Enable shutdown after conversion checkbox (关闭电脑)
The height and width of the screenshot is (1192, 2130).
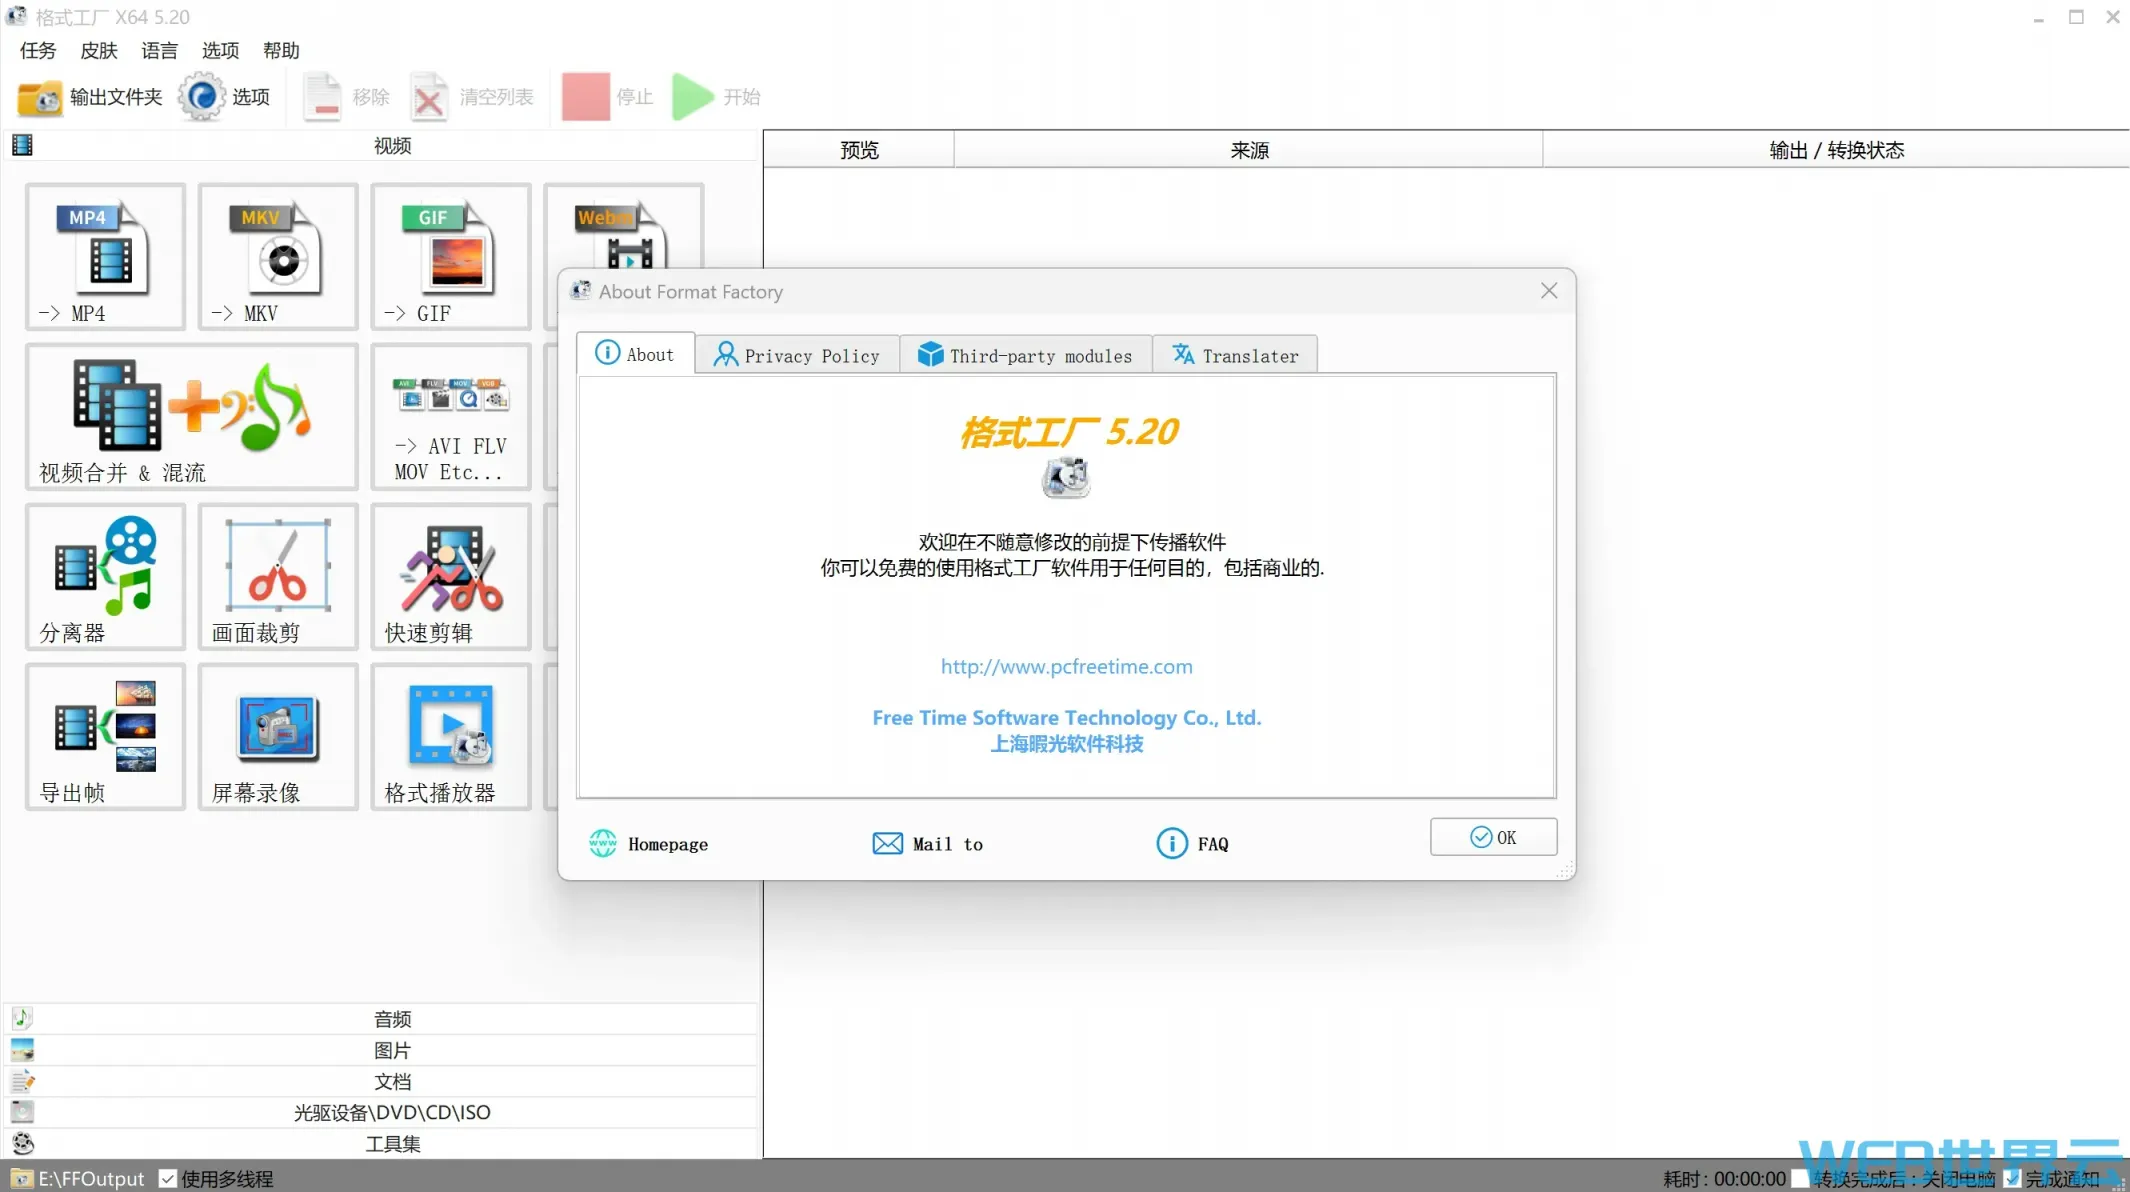1801,1179
